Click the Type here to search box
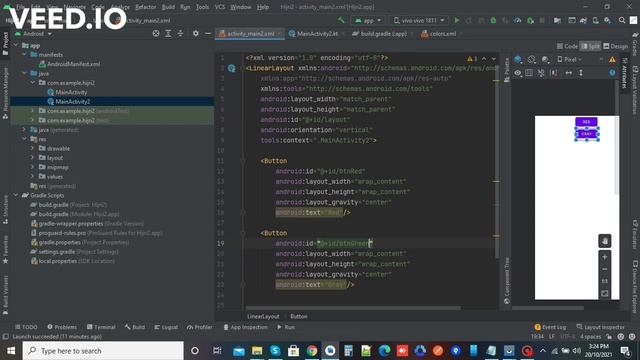The image size is (640, 360). tap(103, 351)
